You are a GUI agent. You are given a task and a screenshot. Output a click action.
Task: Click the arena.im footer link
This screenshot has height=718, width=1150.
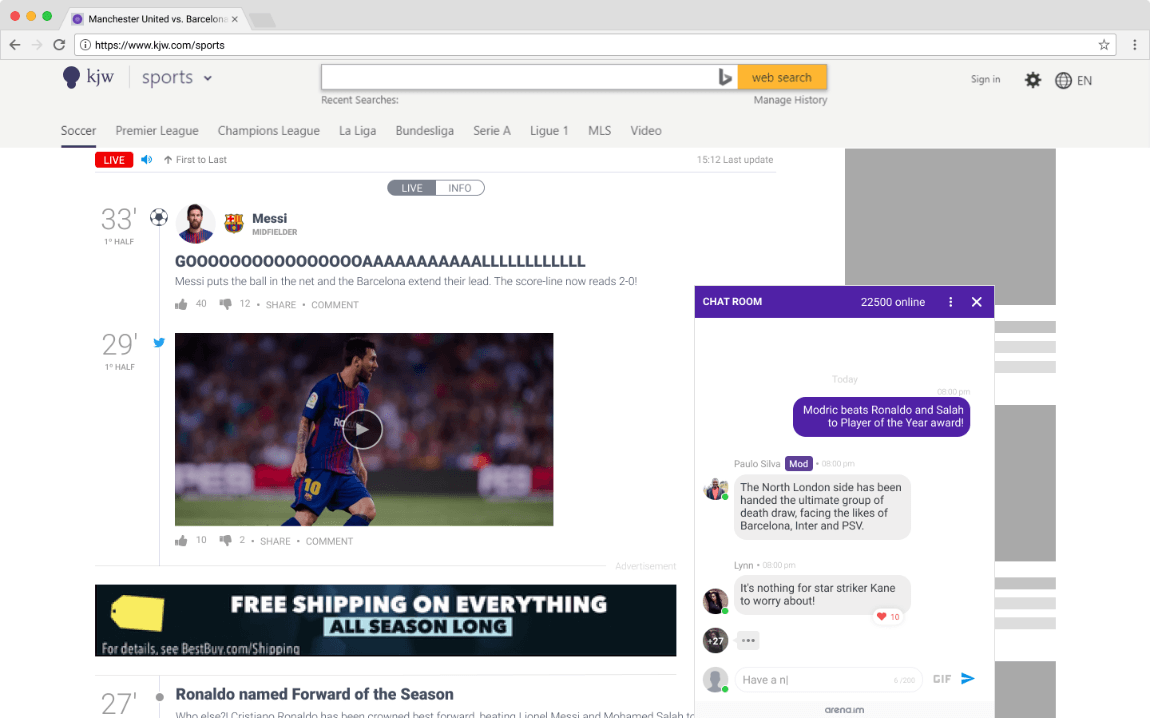pos(844,709)
